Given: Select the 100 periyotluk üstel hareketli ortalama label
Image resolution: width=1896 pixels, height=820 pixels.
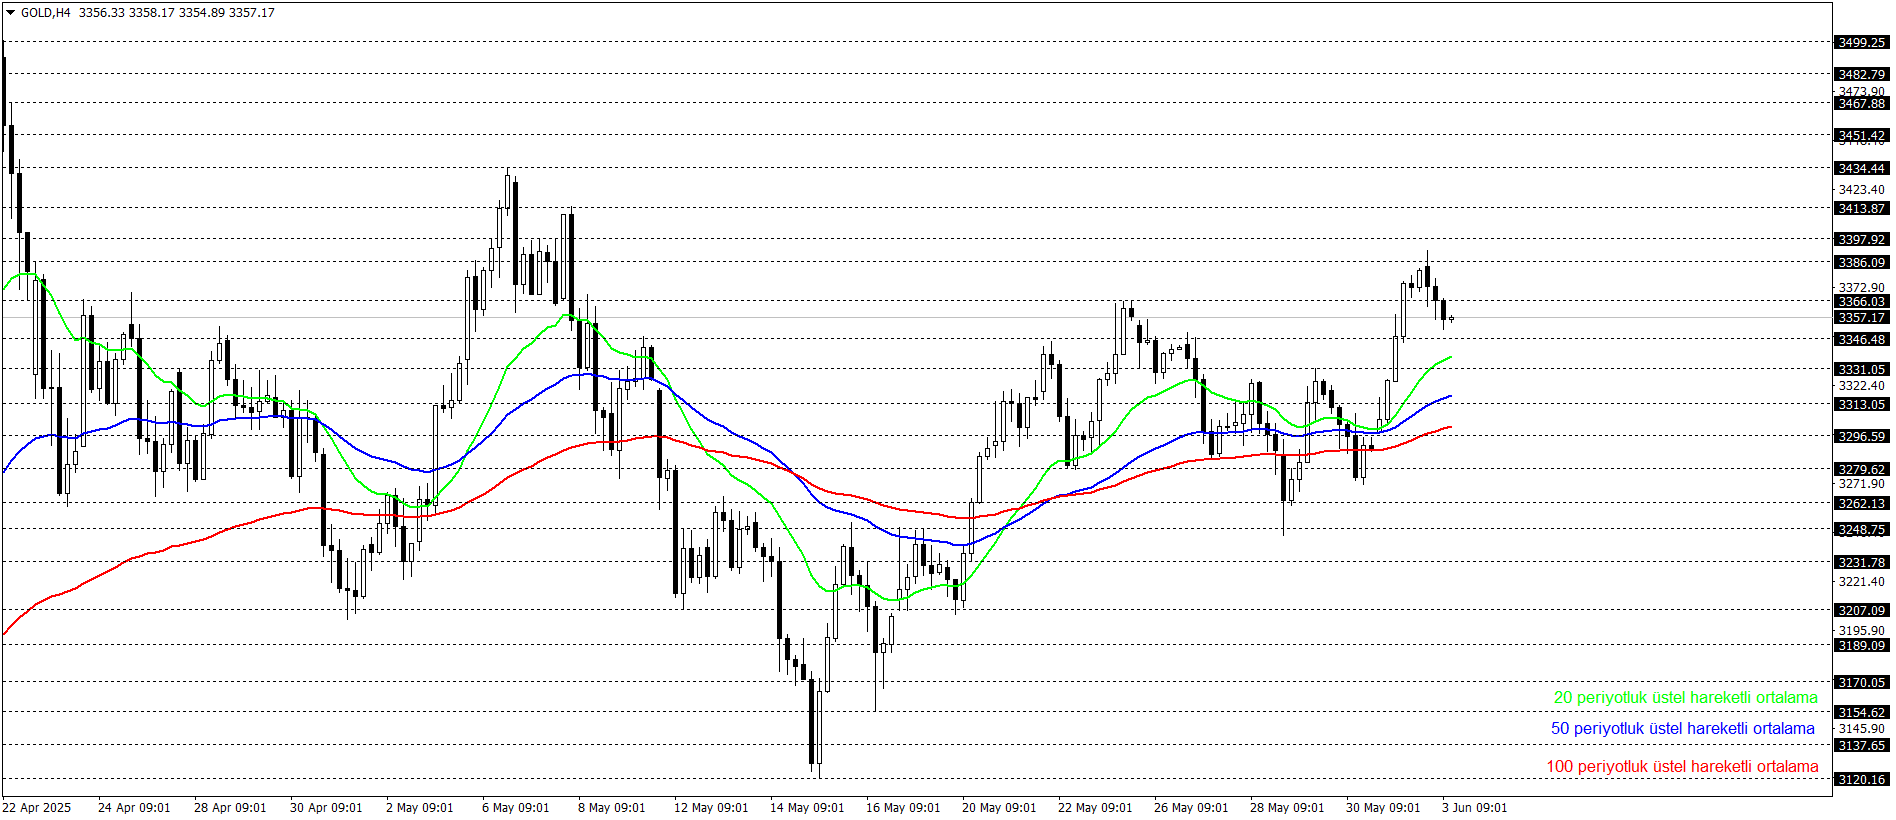Looking at the screenshot, I should pos(1682,767).
